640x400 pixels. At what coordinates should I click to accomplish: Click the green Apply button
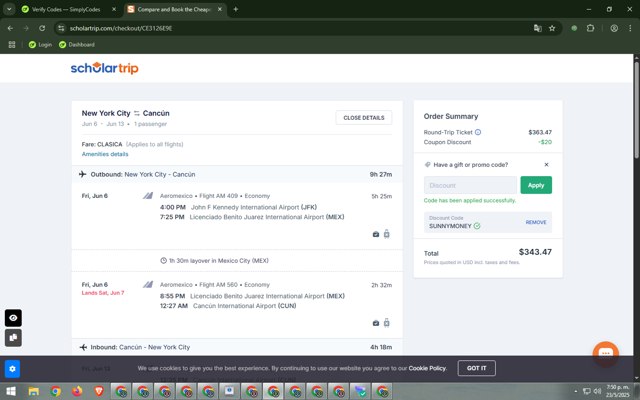tap(536, 185)
